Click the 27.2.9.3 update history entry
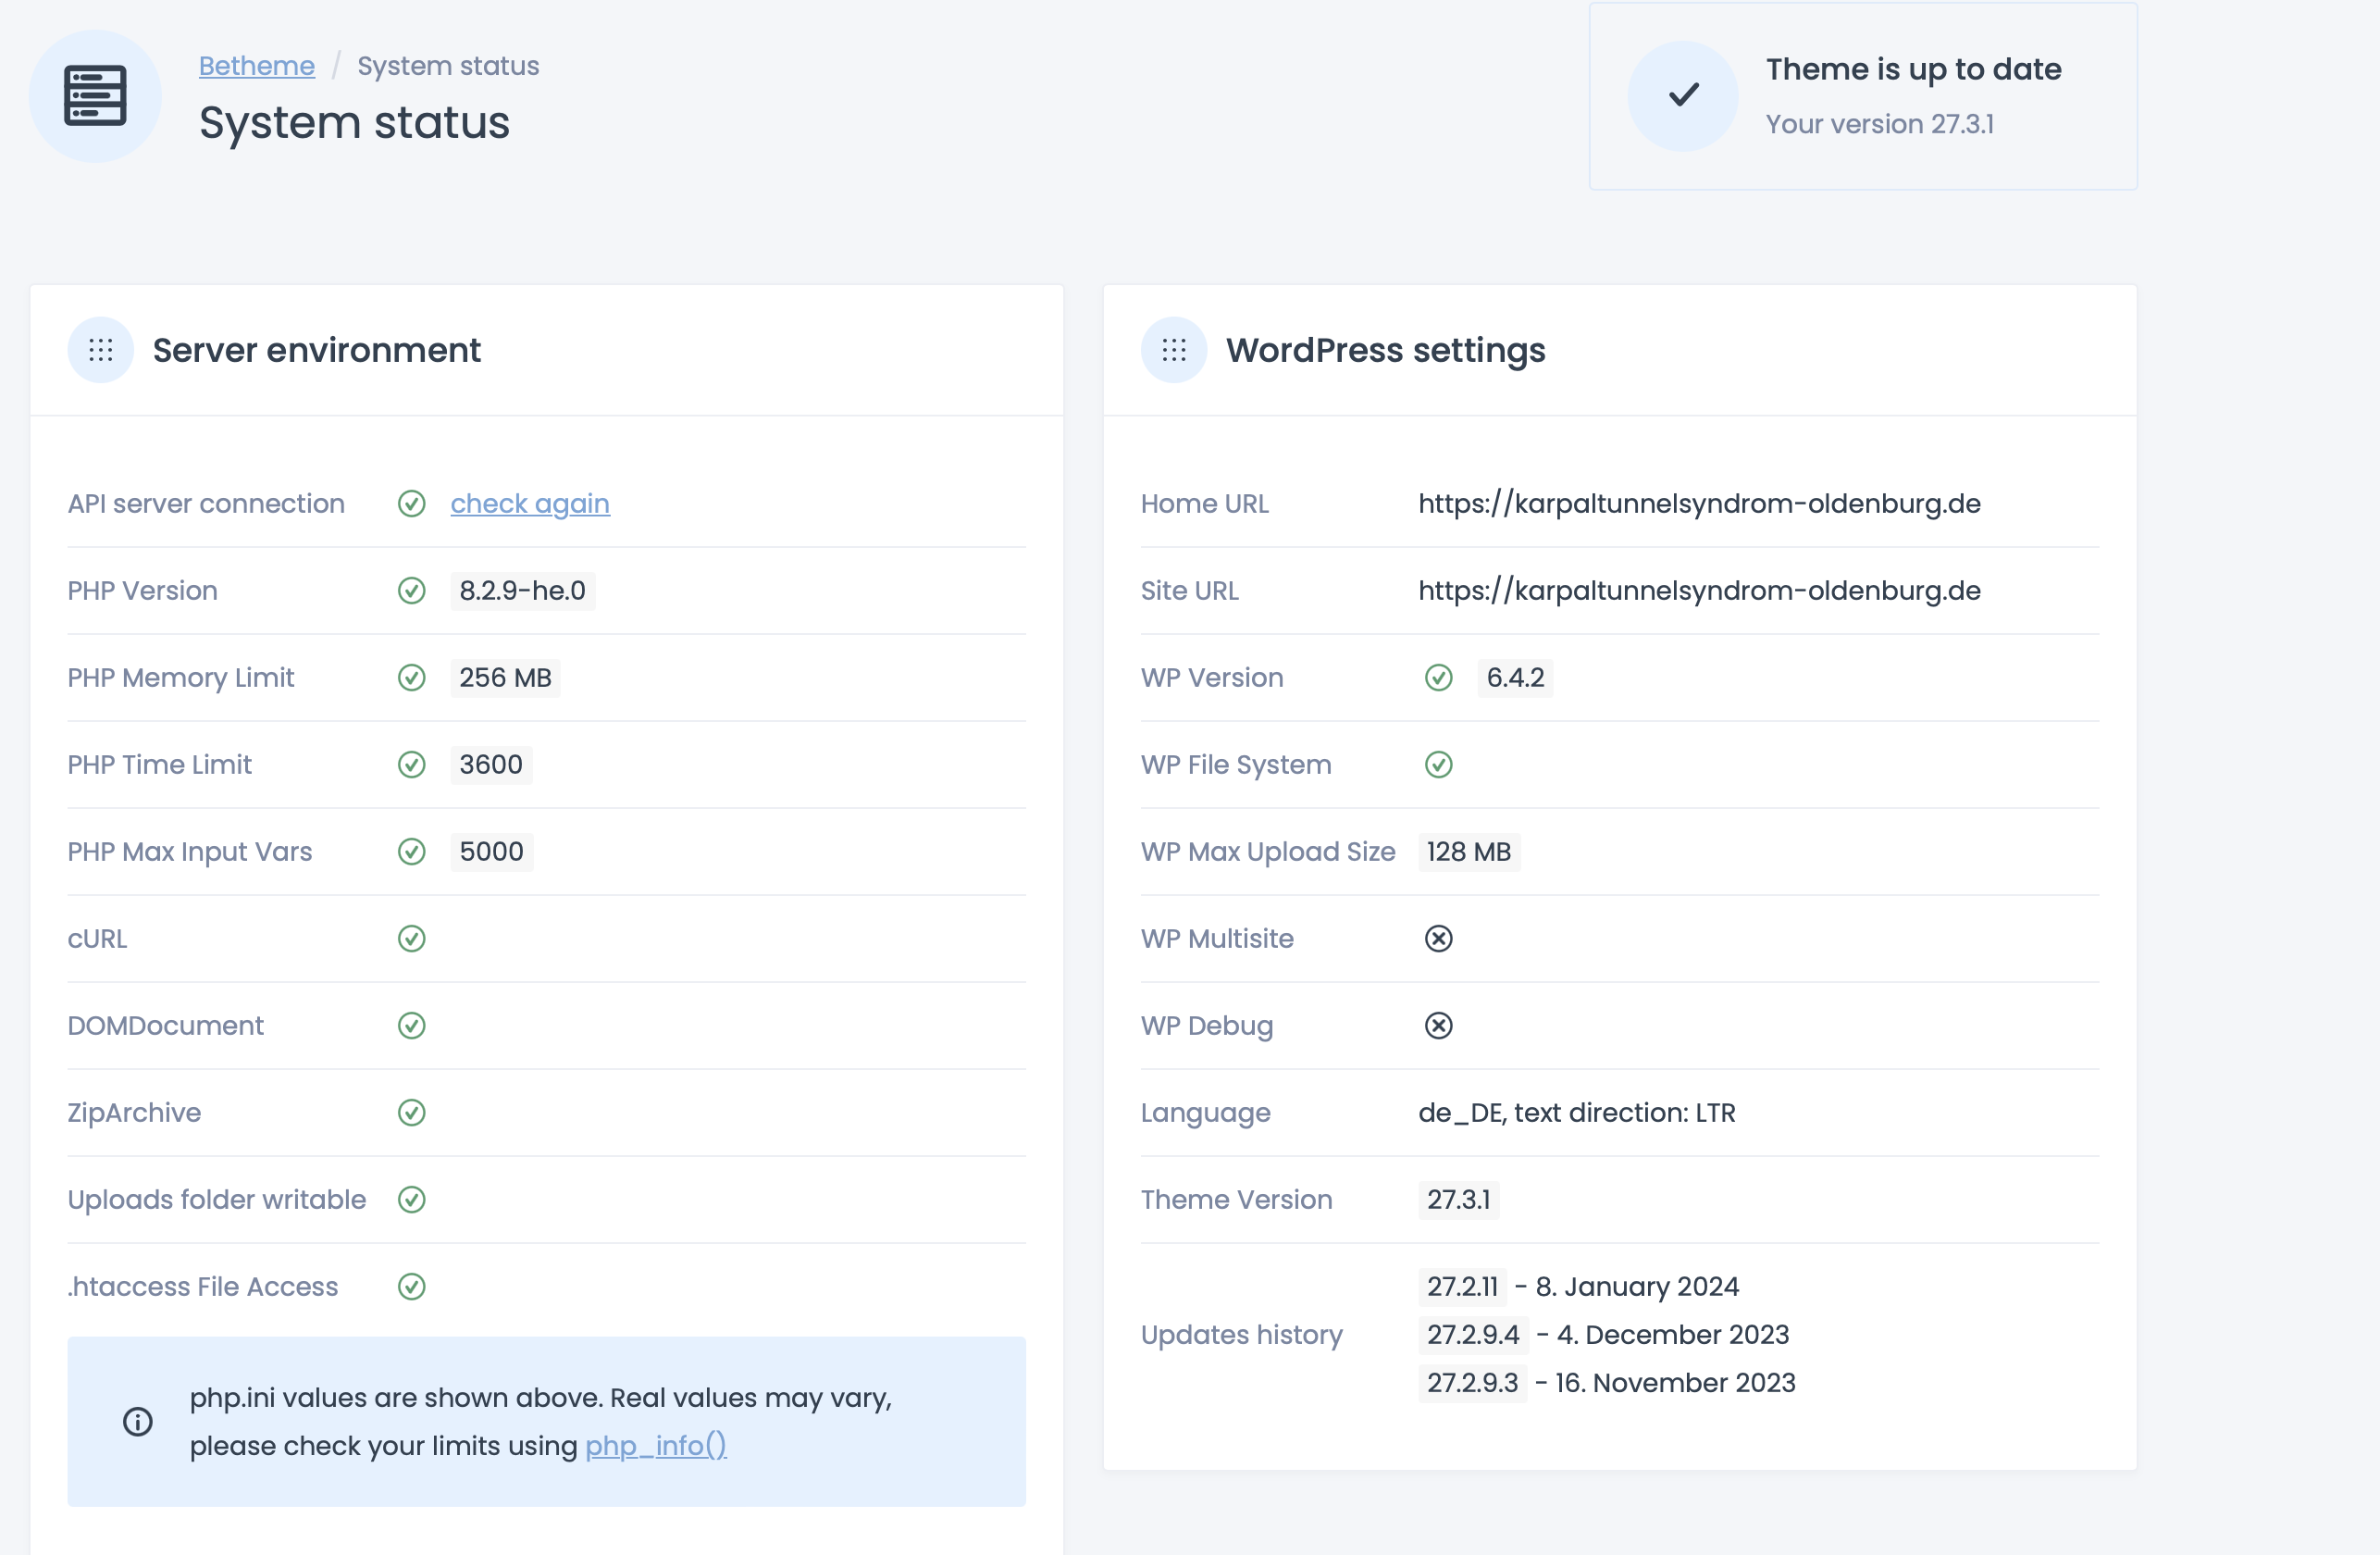 pyautogui.click(x=1607, y=1383)
